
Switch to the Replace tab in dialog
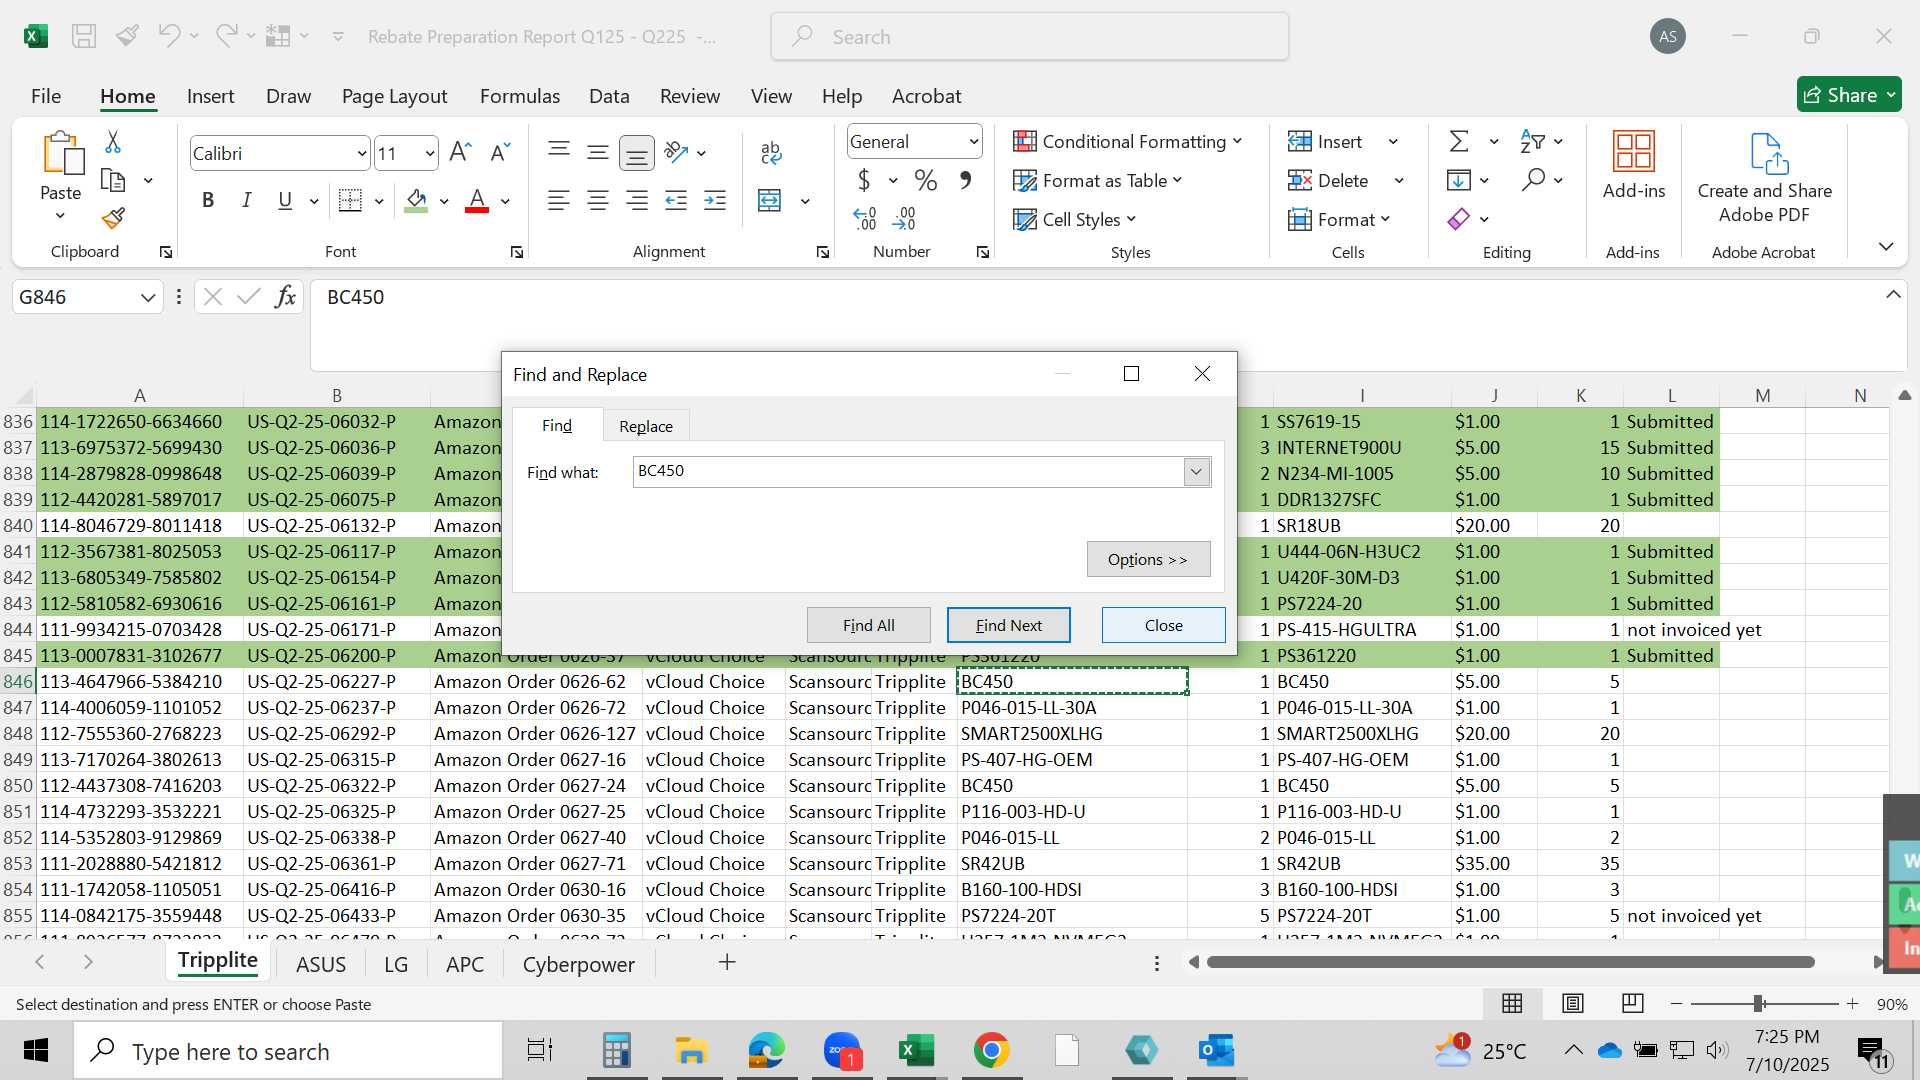click(x=646, y=426)
